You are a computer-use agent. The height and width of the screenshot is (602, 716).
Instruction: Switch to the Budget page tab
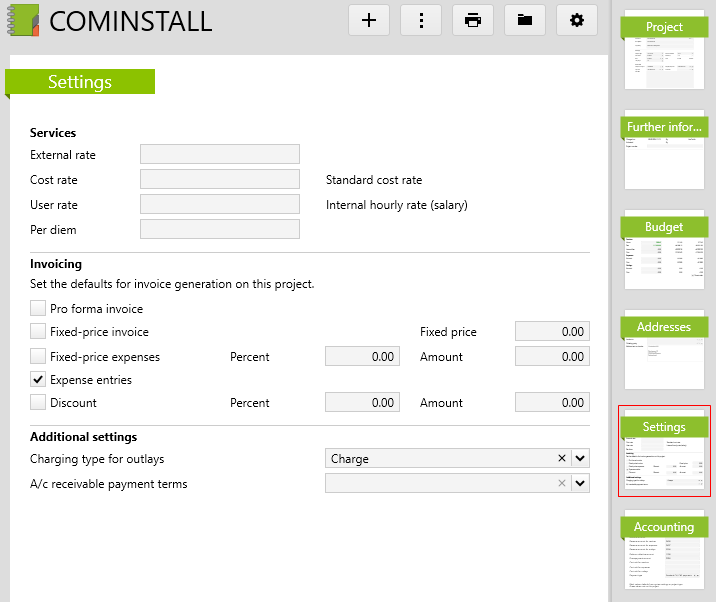664,250
